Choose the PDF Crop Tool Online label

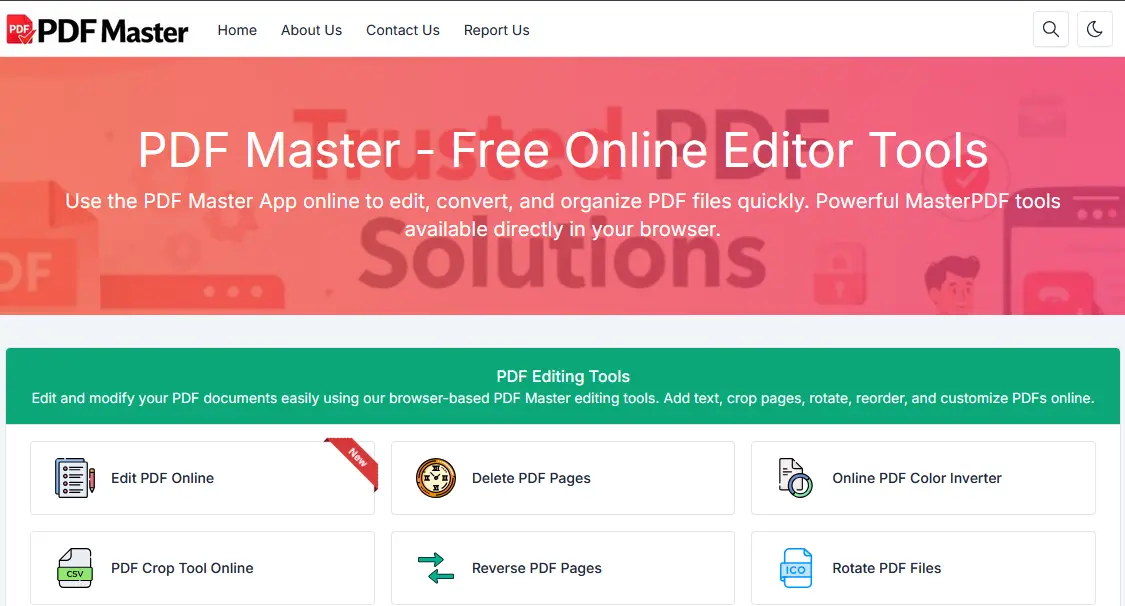pos(182,568)
